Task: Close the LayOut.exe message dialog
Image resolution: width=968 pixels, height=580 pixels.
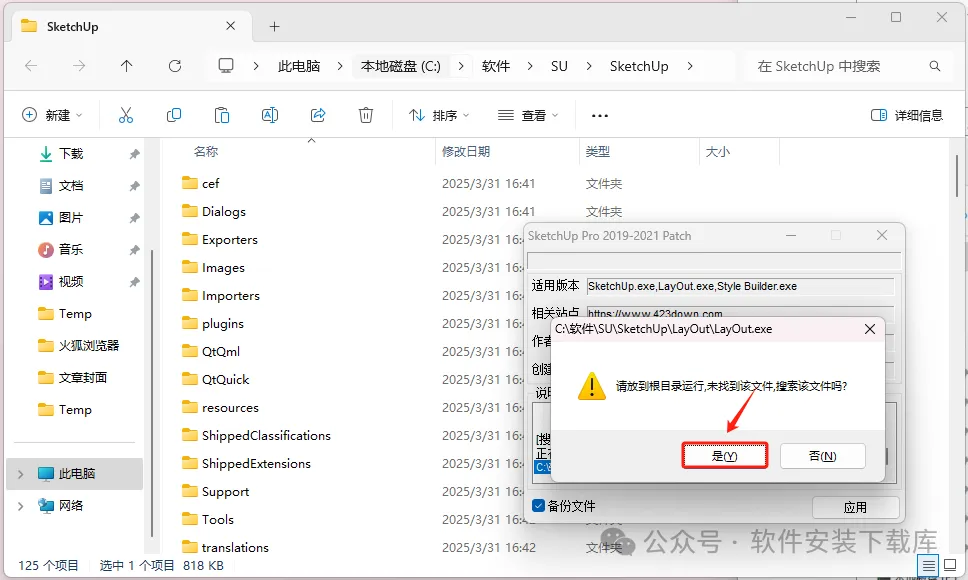Action: (870, 329)
